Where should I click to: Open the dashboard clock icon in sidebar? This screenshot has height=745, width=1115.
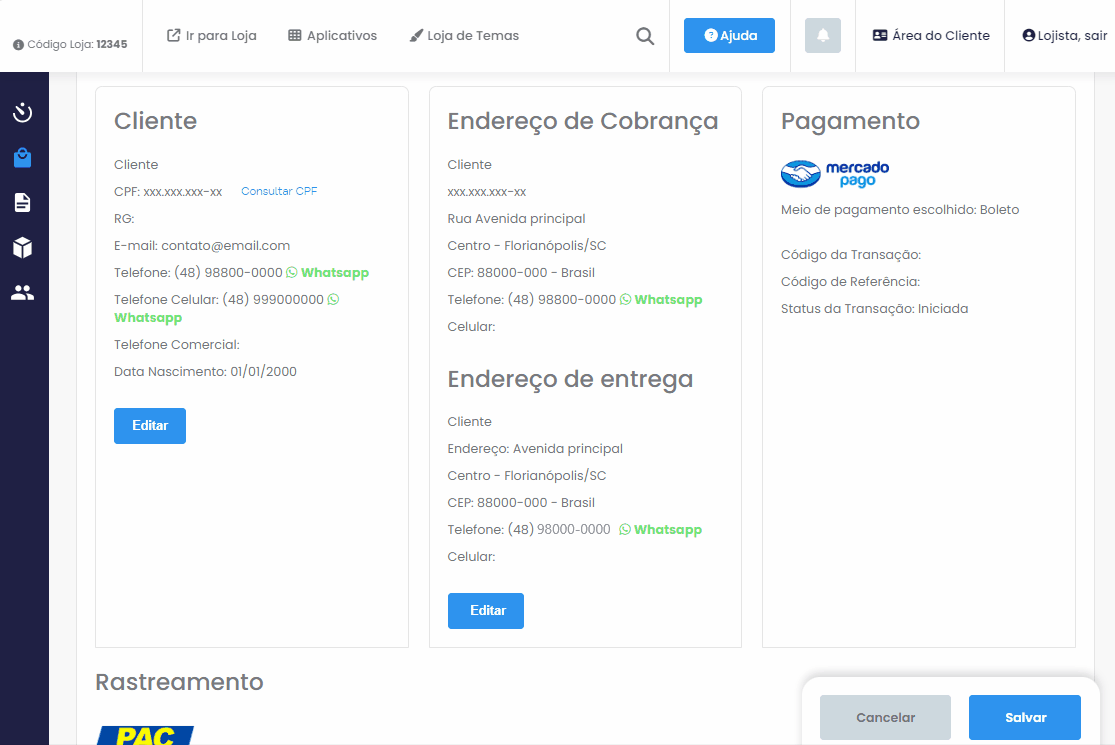[x=23, y=112]
